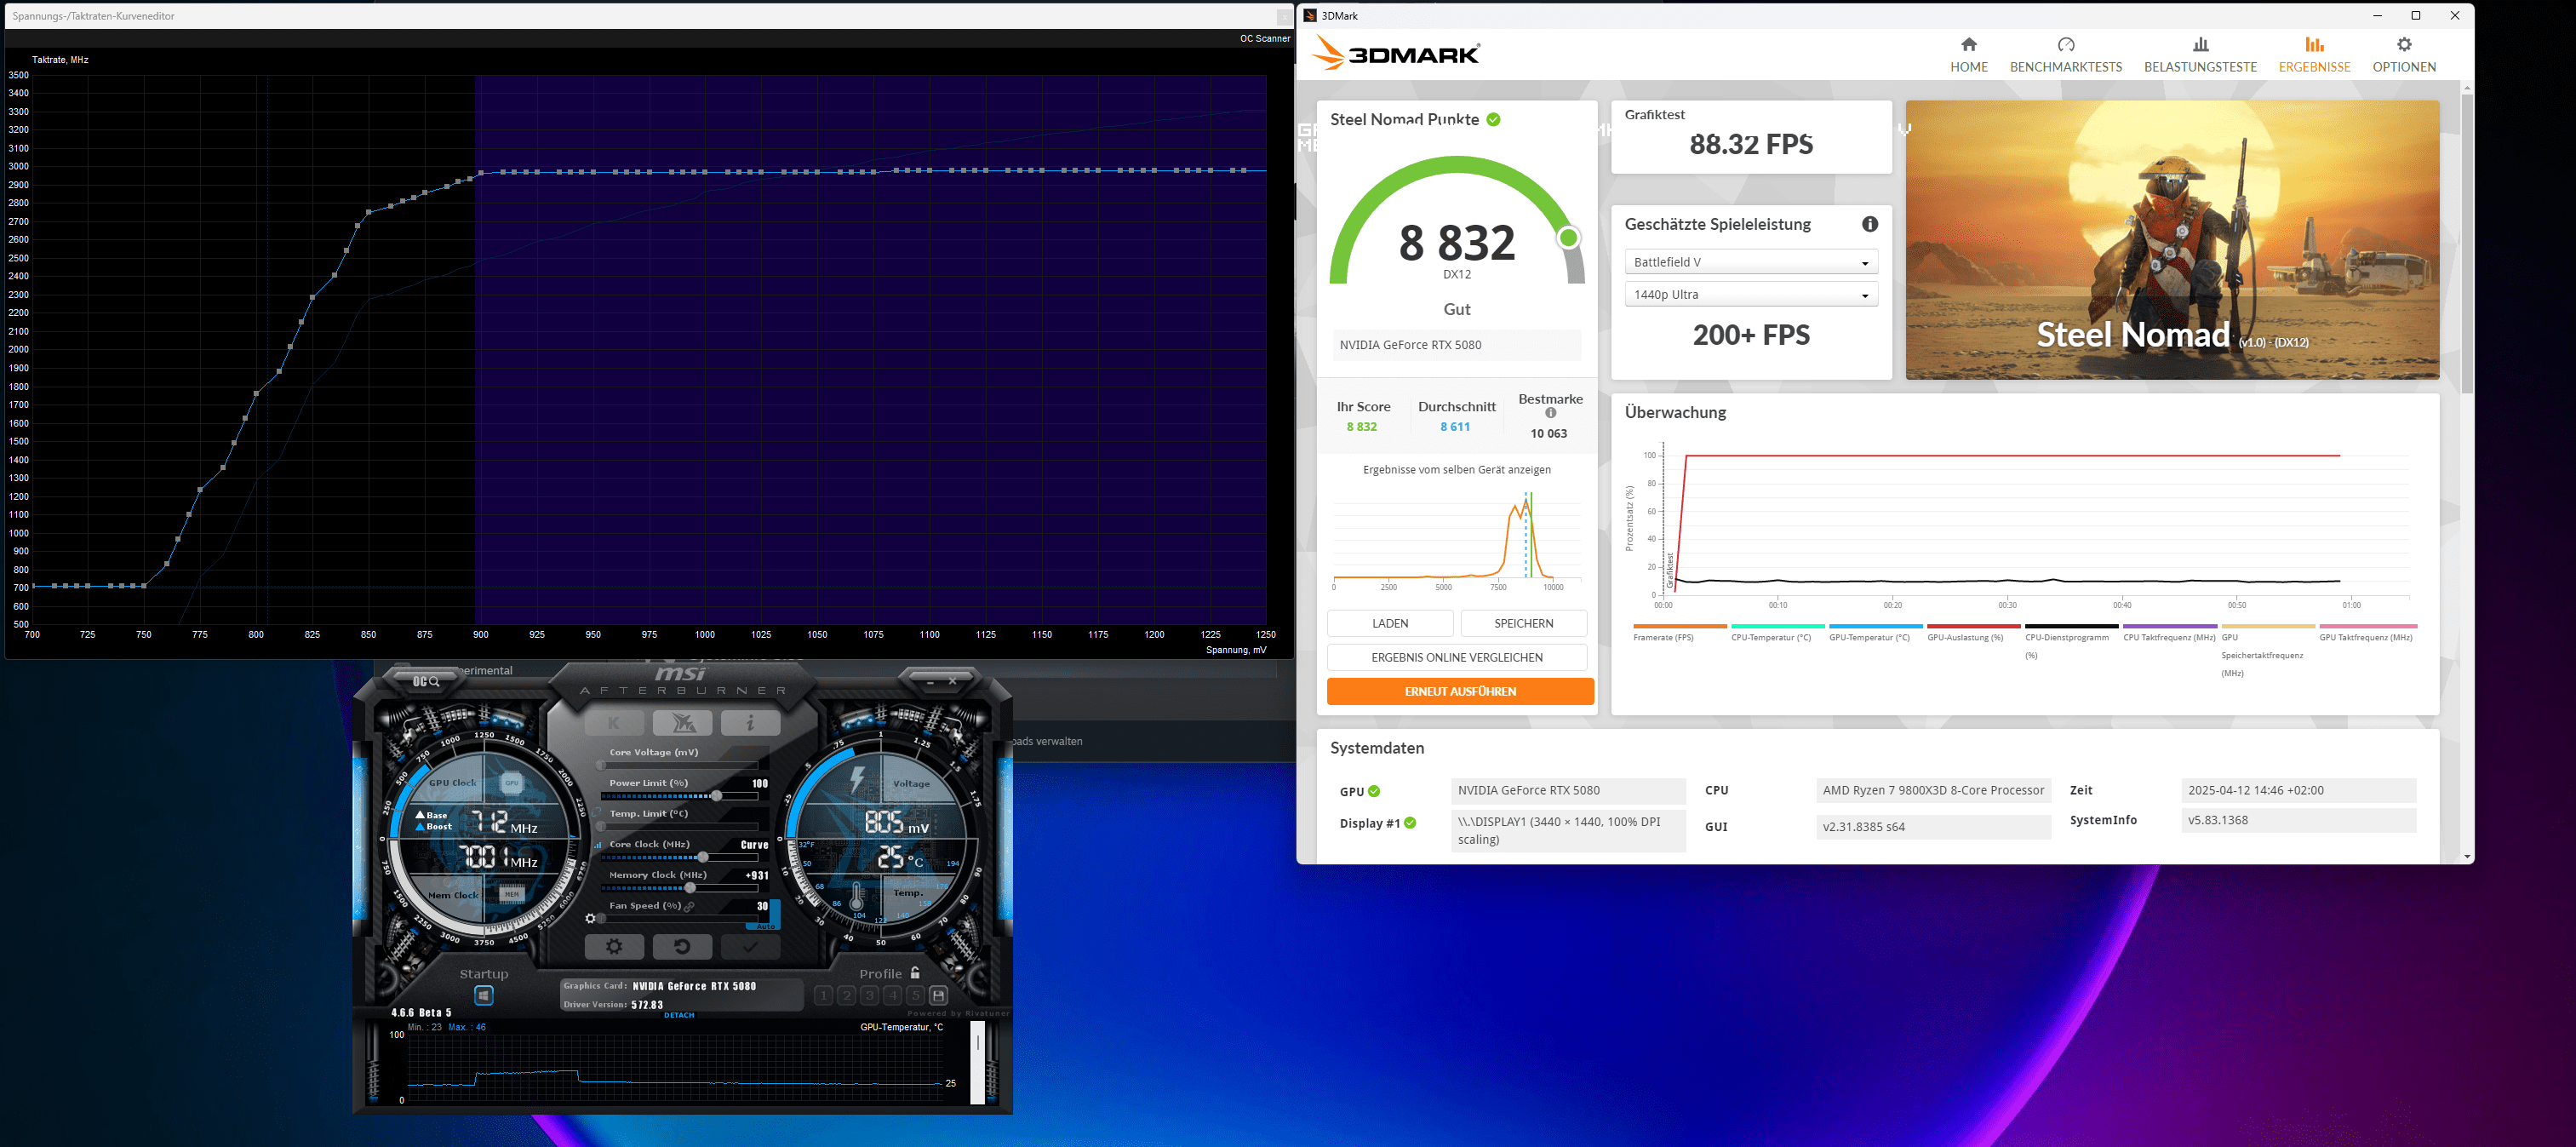
Task: Click the 3DMark vertical scrollbar
Action: point(2467,245)
